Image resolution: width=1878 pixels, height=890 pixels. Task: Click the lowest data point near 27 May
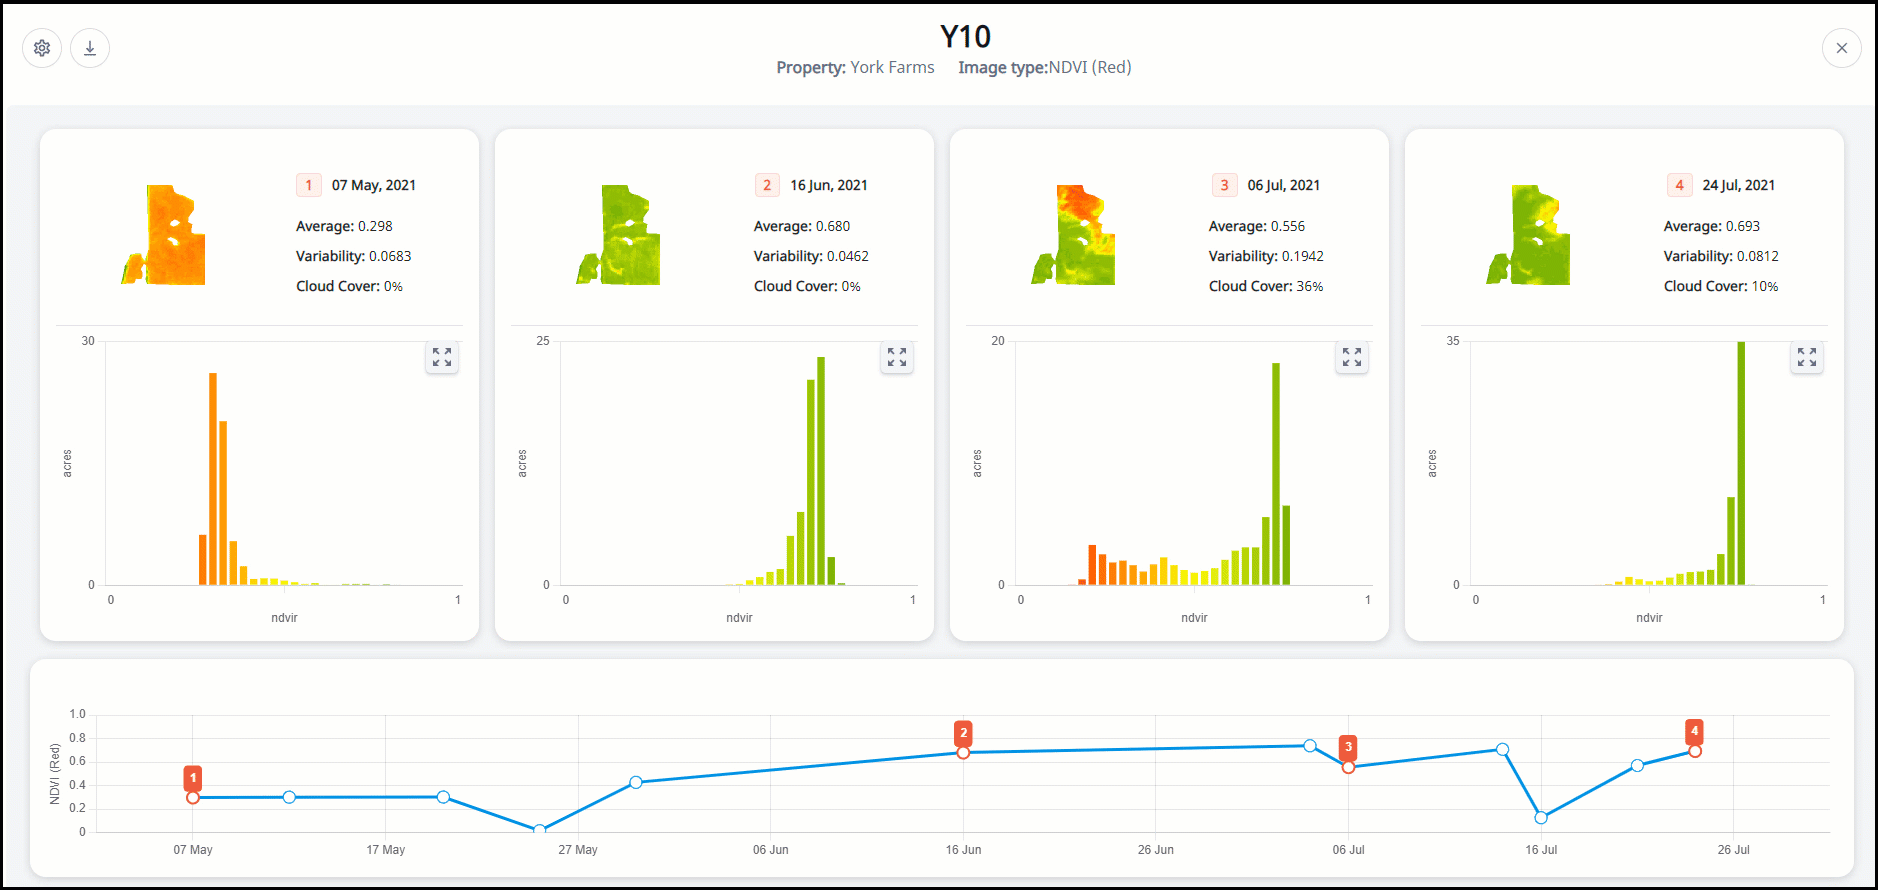click(x=540, y=830)
